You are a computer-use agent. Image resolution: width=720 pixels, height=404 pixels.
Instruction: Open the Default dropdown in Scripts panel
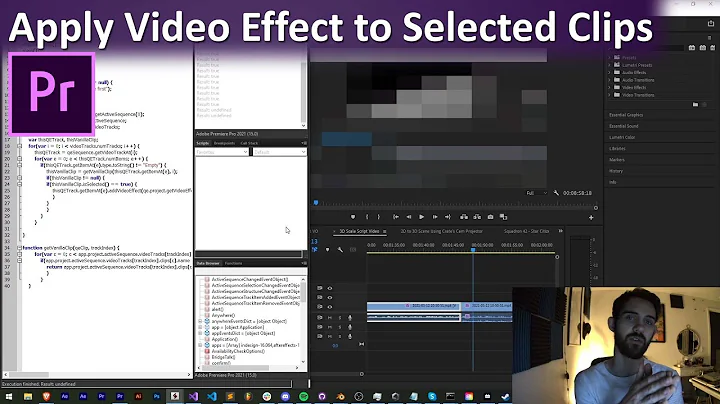coord(279,152)
